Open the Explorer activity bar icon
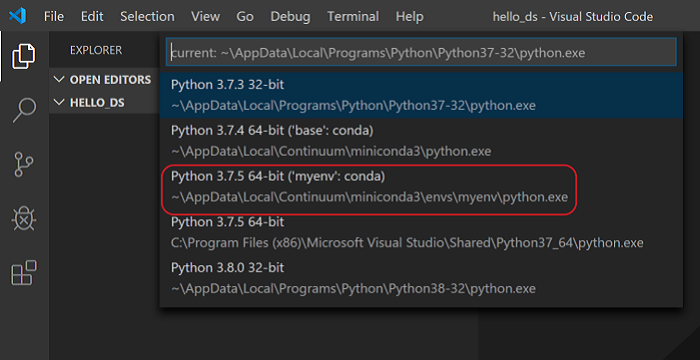The image size is (700, 360). coord(24,56)
